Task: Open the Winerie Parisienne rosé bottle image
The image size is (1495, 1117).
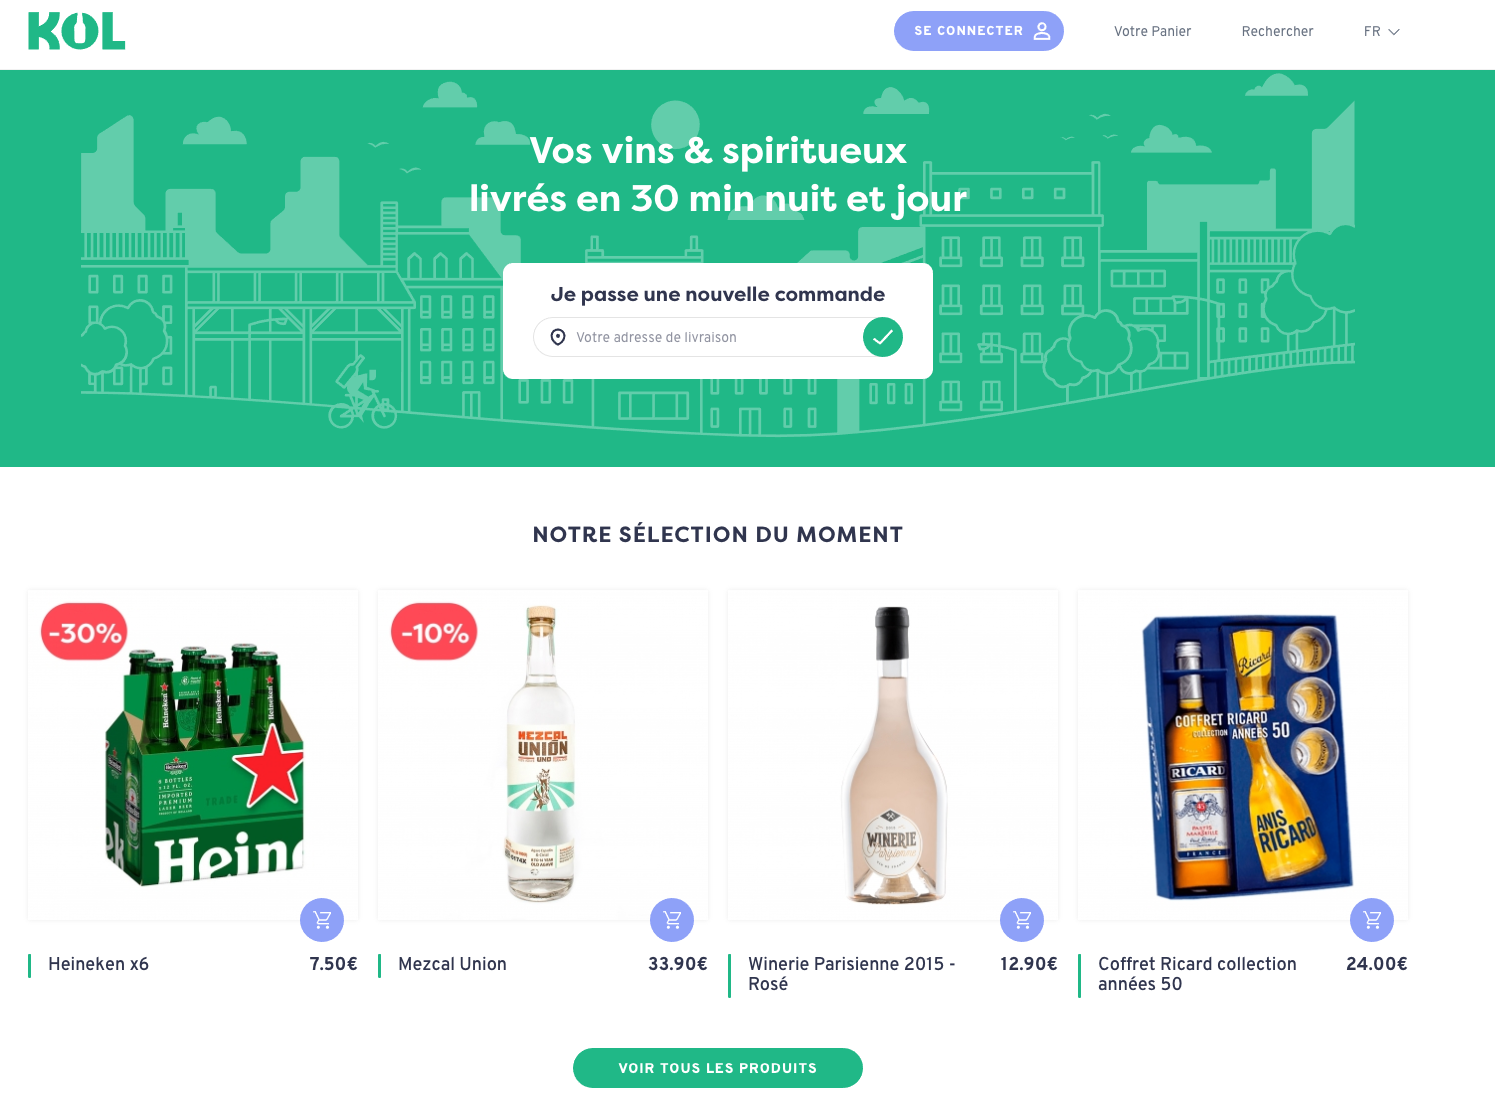Action: (x=893, y=755)
